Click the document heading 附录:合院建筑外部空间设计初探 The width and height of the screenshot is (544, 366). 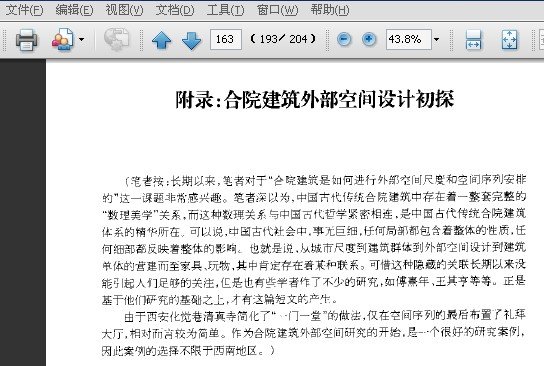pyautogui.click(x=314, y=100)
